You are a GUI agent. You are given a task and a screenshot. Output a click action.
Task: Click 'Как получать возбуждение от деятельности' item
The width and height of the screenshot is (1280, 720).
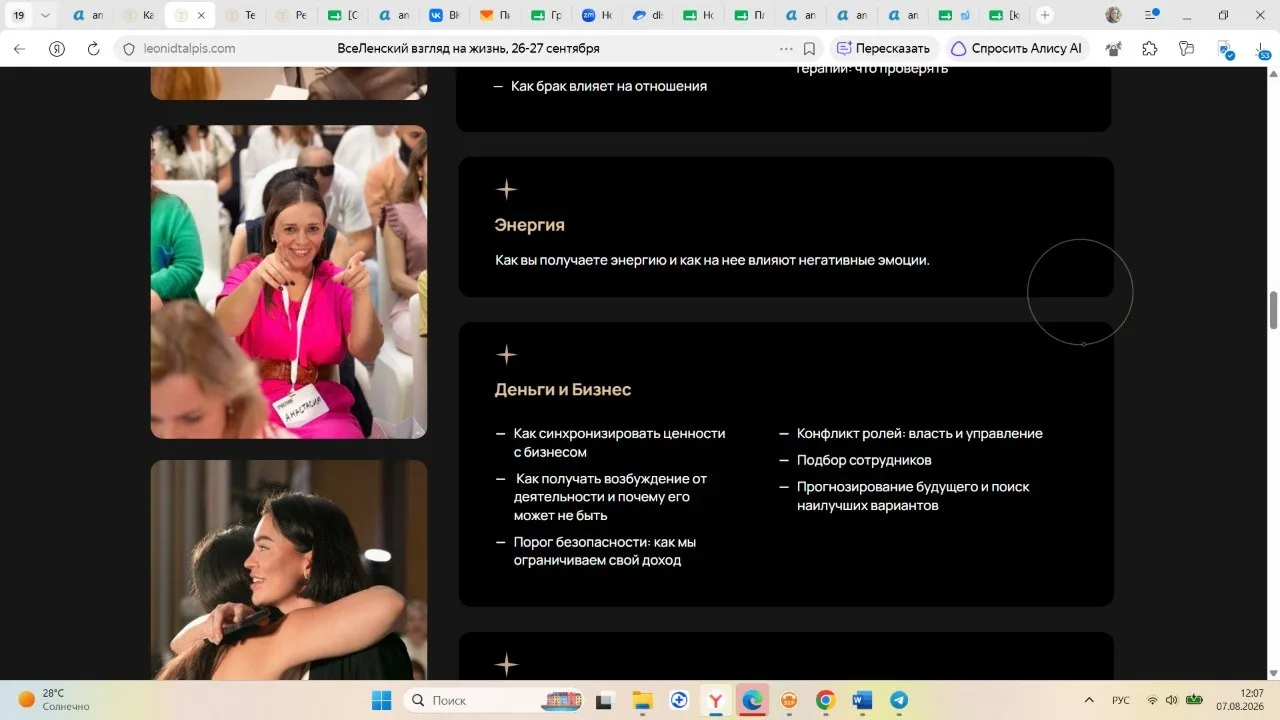pyautogui.click(x=610, y=497)
